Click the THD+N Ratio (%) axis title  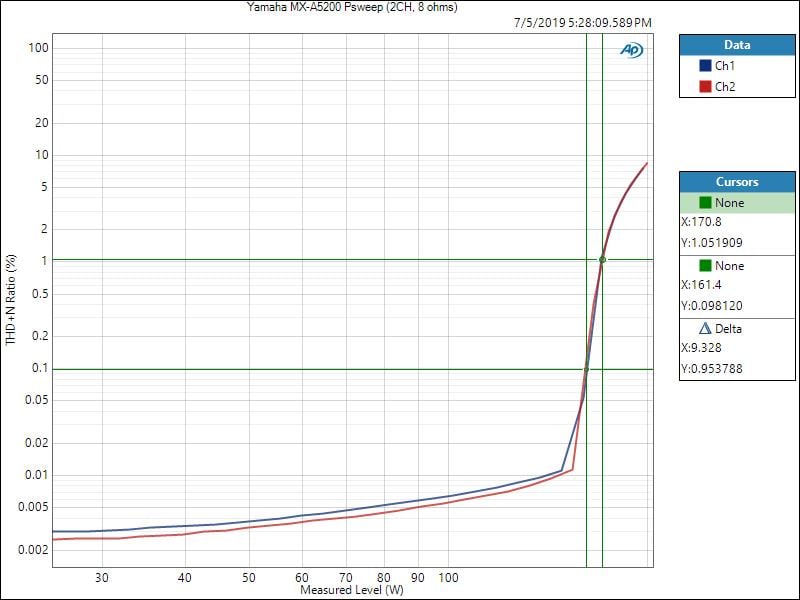(12, 299)
